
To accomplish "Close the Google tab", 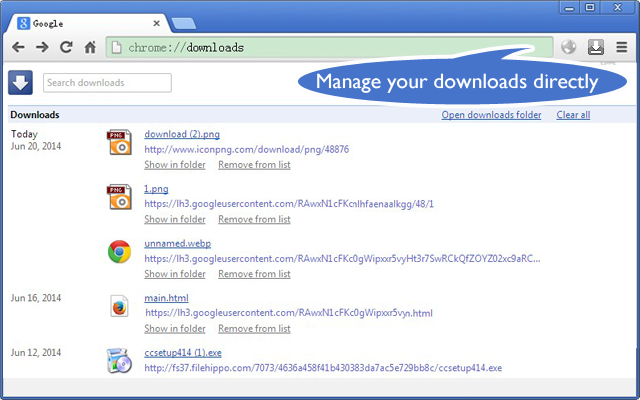I will 156,24.
